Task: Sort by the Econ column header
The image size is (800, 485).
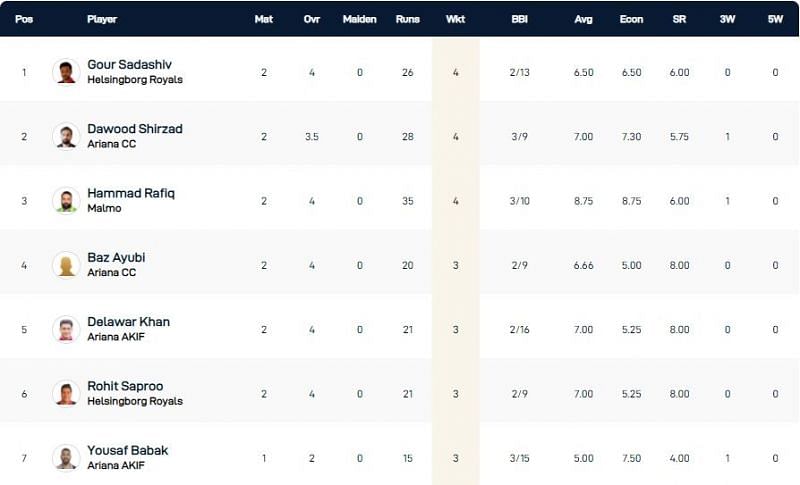Action: pyautogui.click(x=630, y=19)
